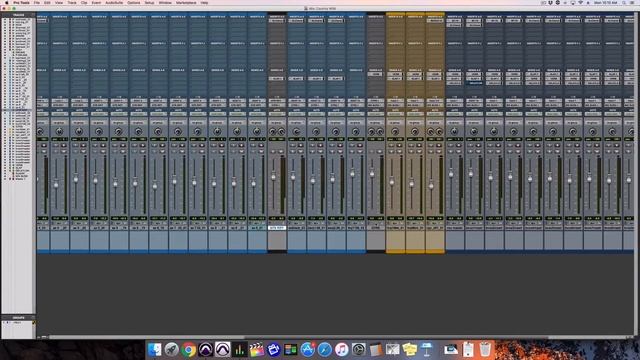Click the left pan knob on the highlighted aux strip
This screenshot has height=360, width=640.
273,131
